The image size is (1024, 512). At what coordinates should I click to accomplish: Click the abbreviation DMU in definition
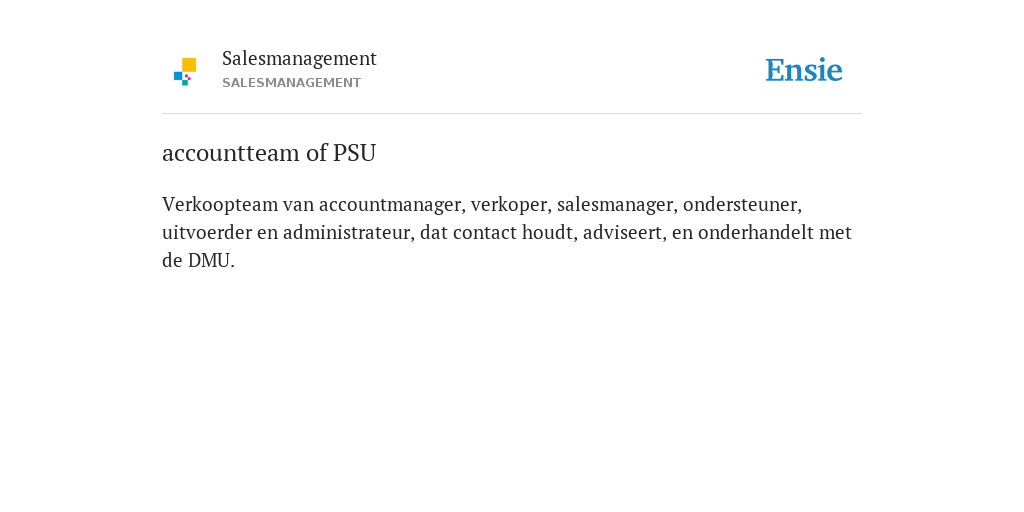tap(211, 261)
